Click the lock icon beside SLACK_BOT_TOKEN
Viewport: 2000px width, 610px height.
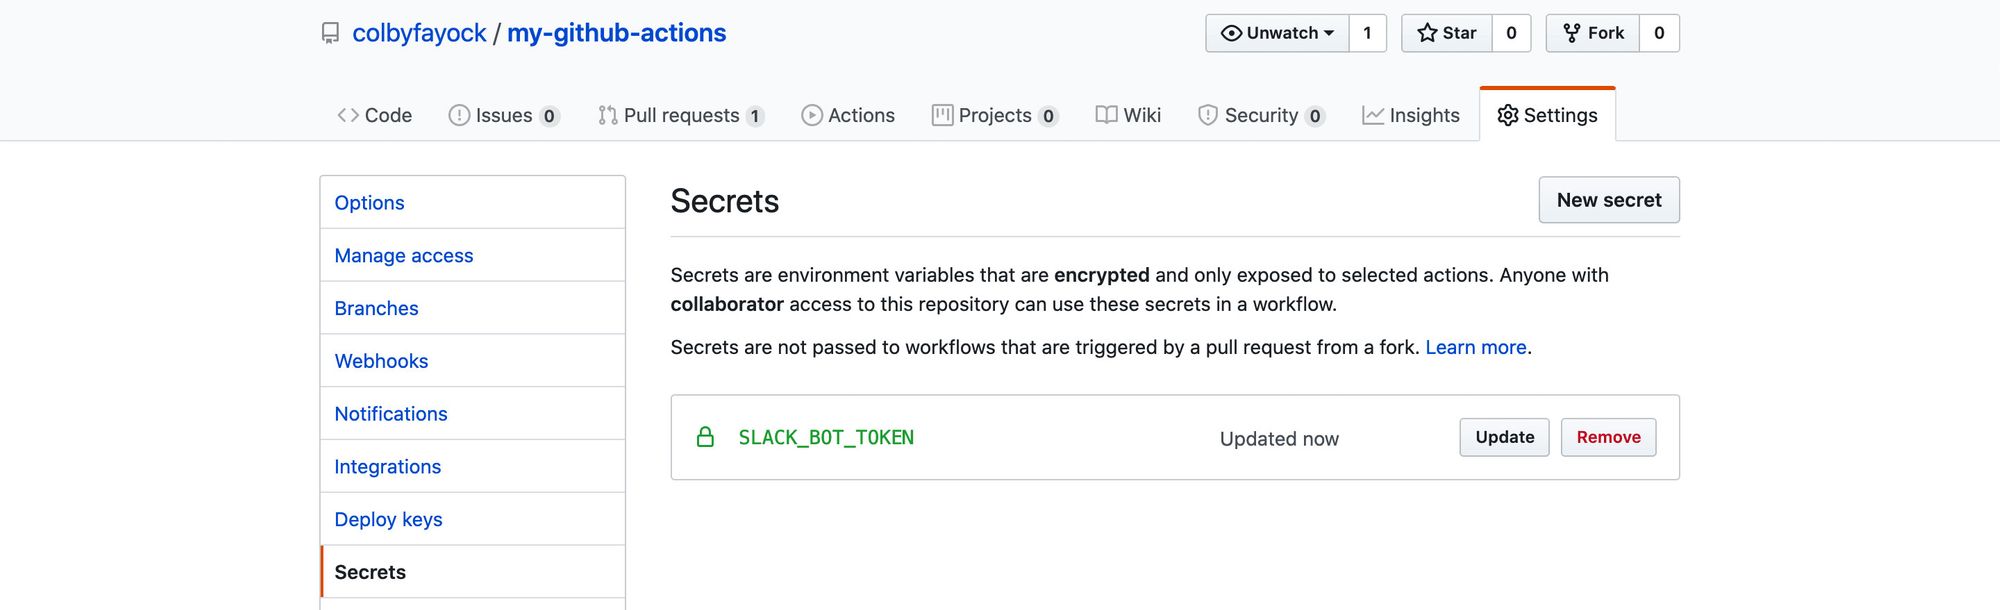tap(705, 437)
